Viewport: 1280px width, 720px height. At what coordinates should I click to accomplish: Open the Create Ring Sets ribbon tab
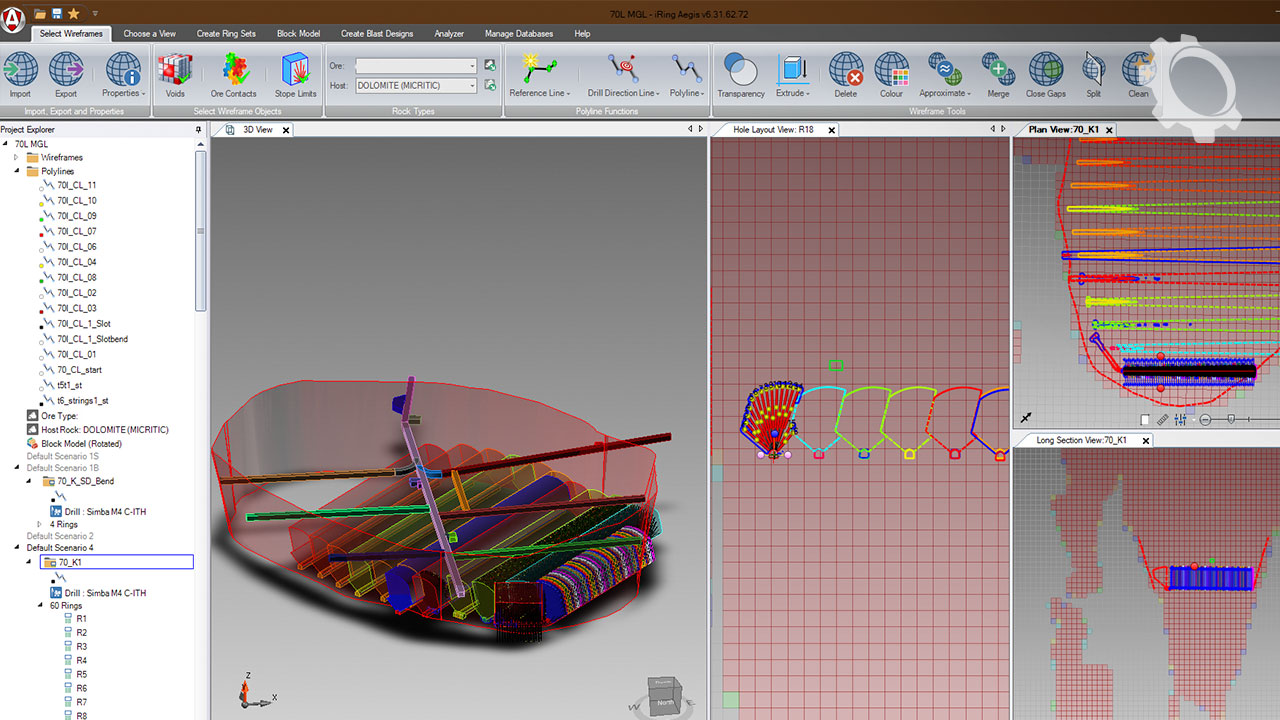(x=226, y=33)
